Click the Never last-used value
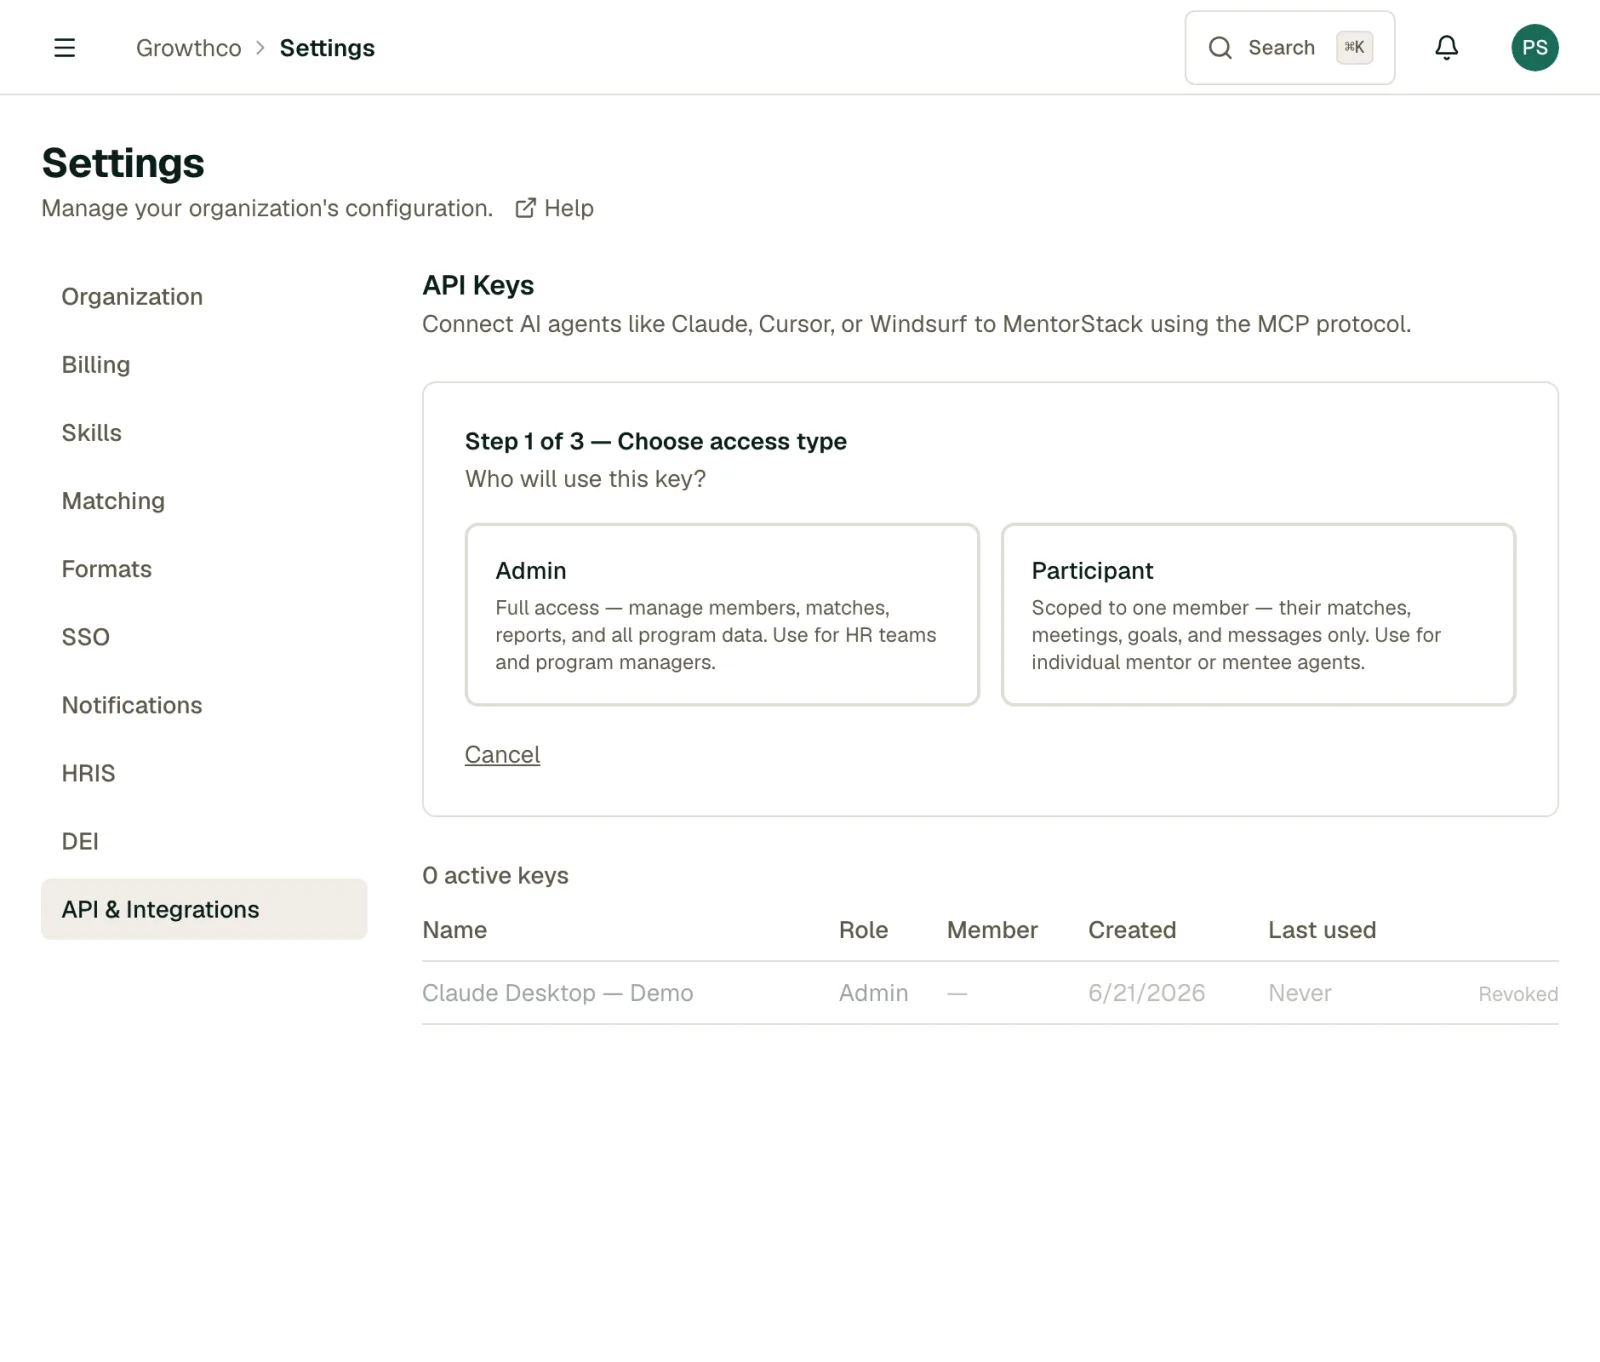The width and height of the screenshot is (1600, 1362). click(x=1299, y=993)
